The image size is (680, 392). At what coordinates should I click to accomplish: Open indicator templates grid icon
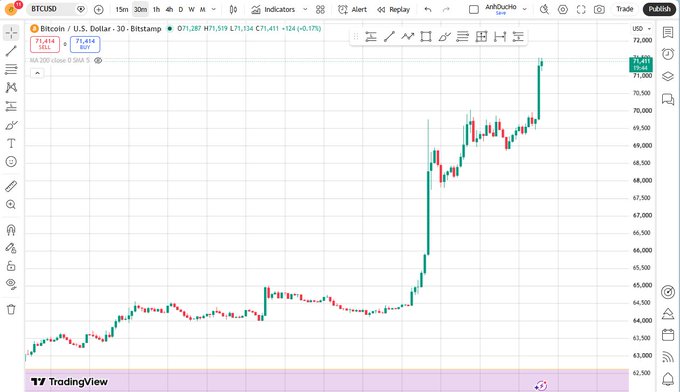point(320,9)
